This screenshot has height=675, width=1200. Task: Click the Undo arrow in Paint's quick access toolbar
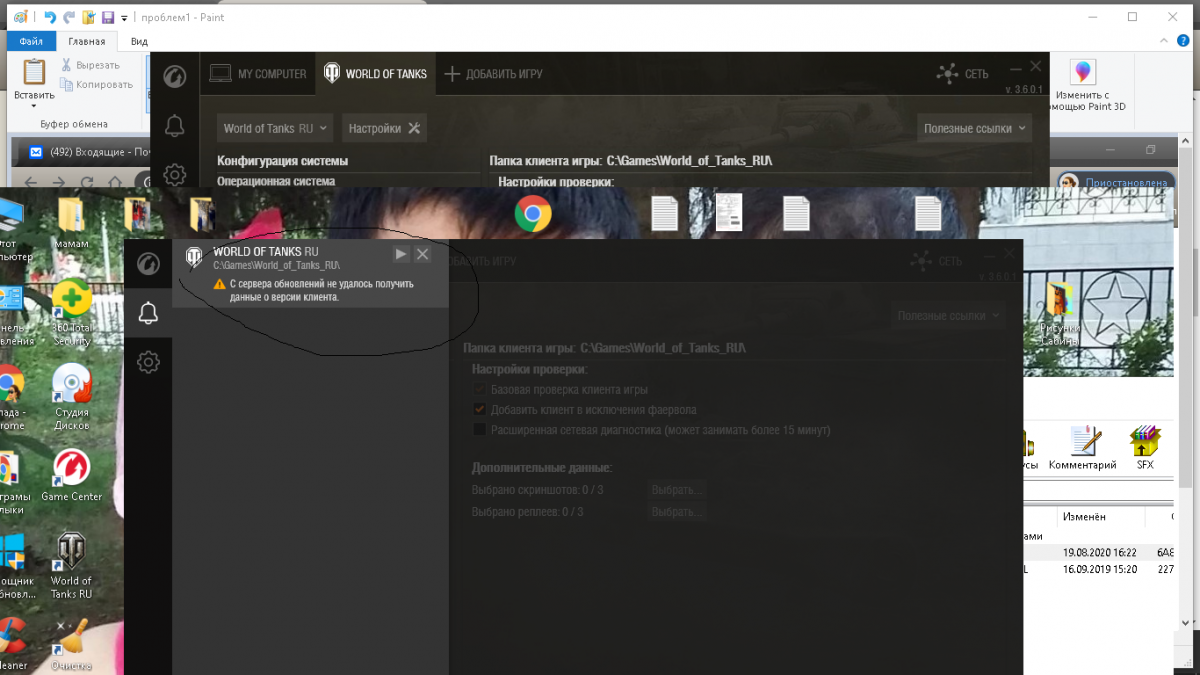(x=50, y=17)
